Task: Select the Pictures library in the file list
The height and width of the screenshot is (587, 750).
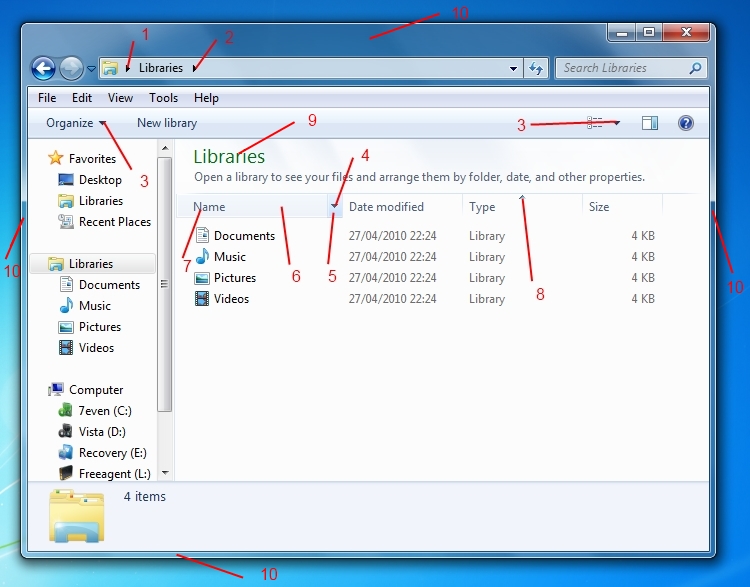Action: coord(234,278)
